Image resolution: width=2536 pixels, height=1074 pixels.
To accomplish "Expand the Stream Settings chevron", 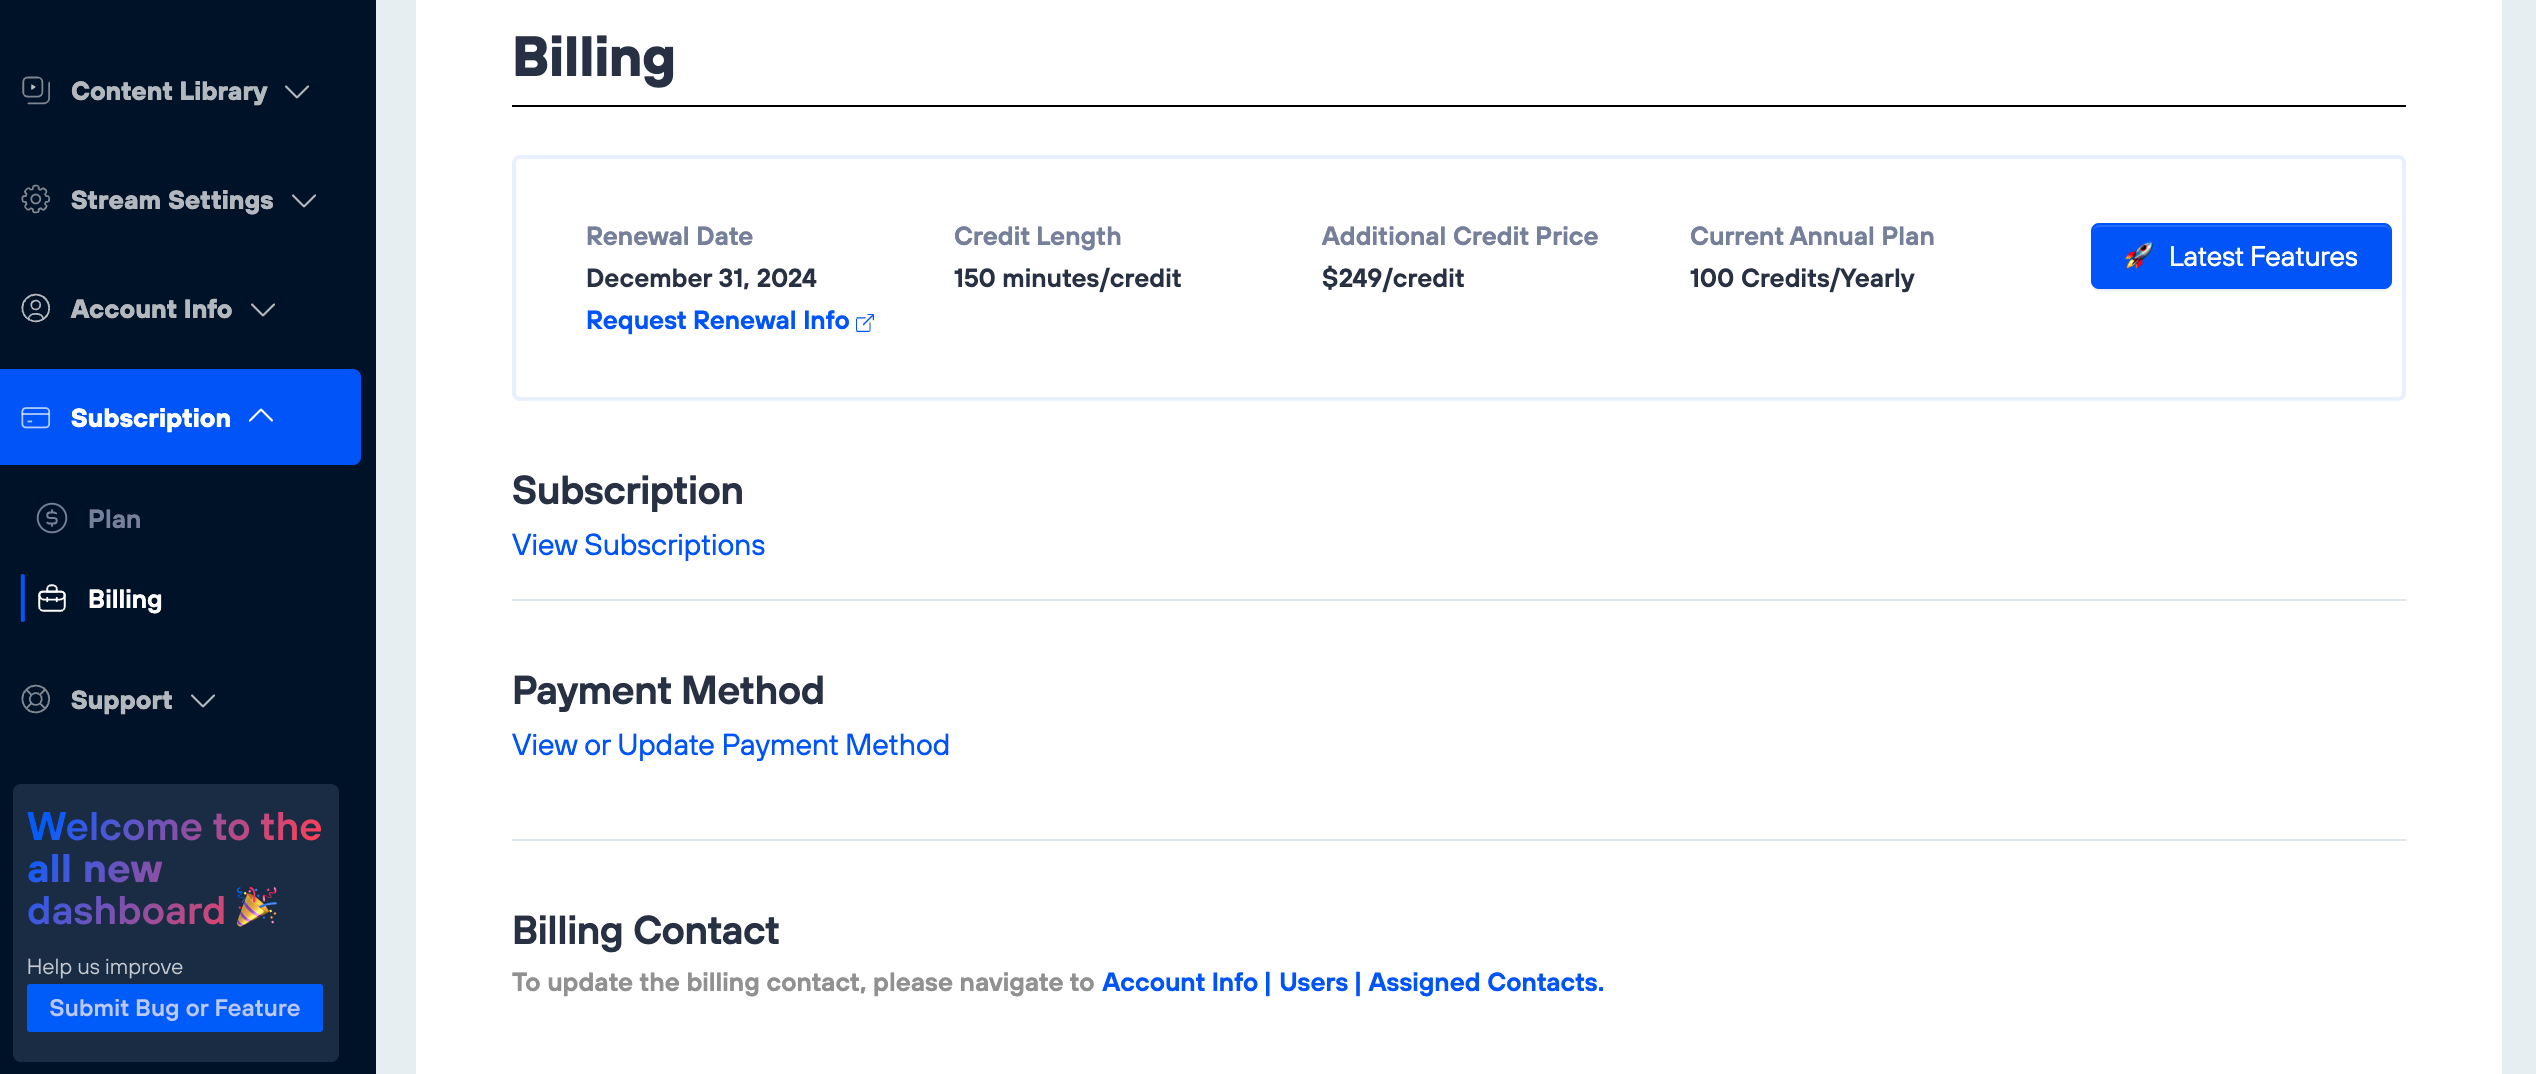I will pyautogui.click(x=304, y=201).
